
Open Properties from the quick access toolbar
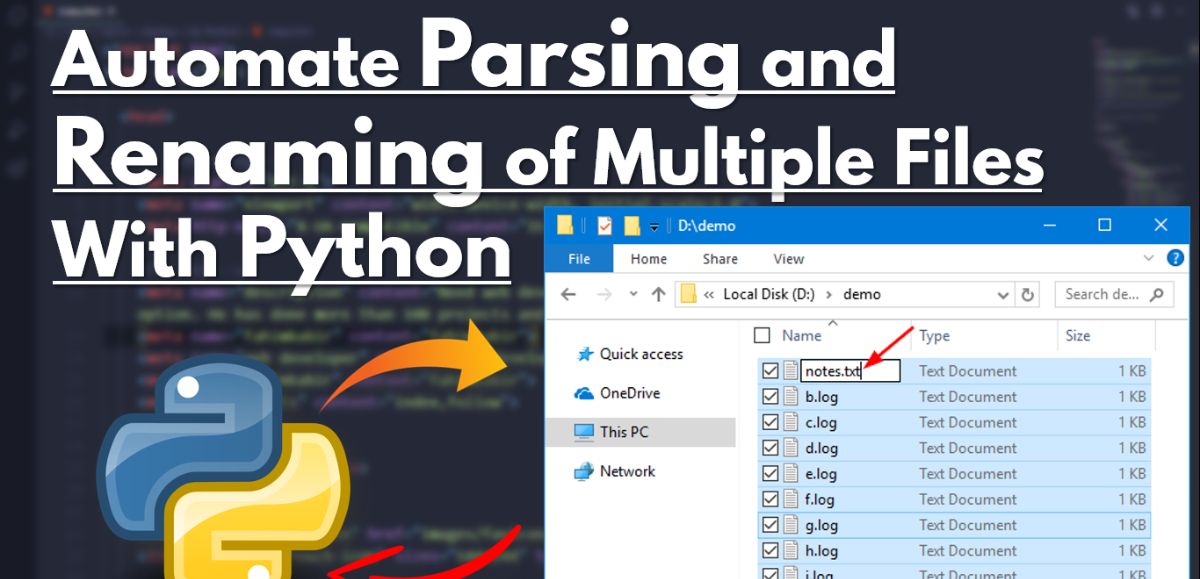tap(604, 226)
